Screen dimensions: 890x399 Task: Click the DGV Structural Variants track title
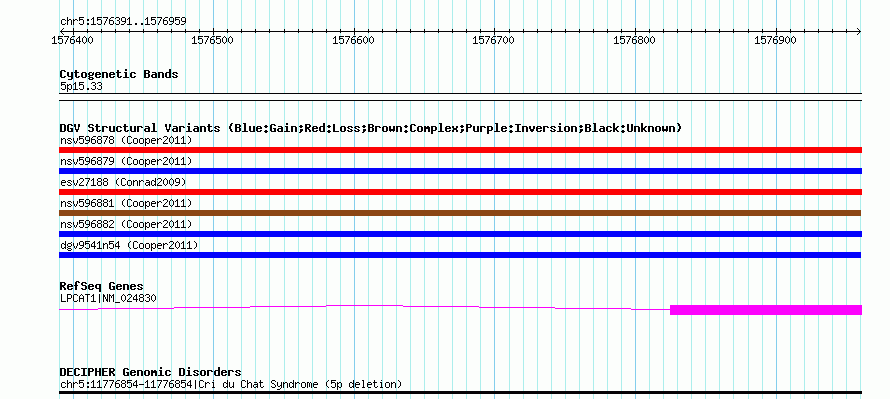[370, 128]
